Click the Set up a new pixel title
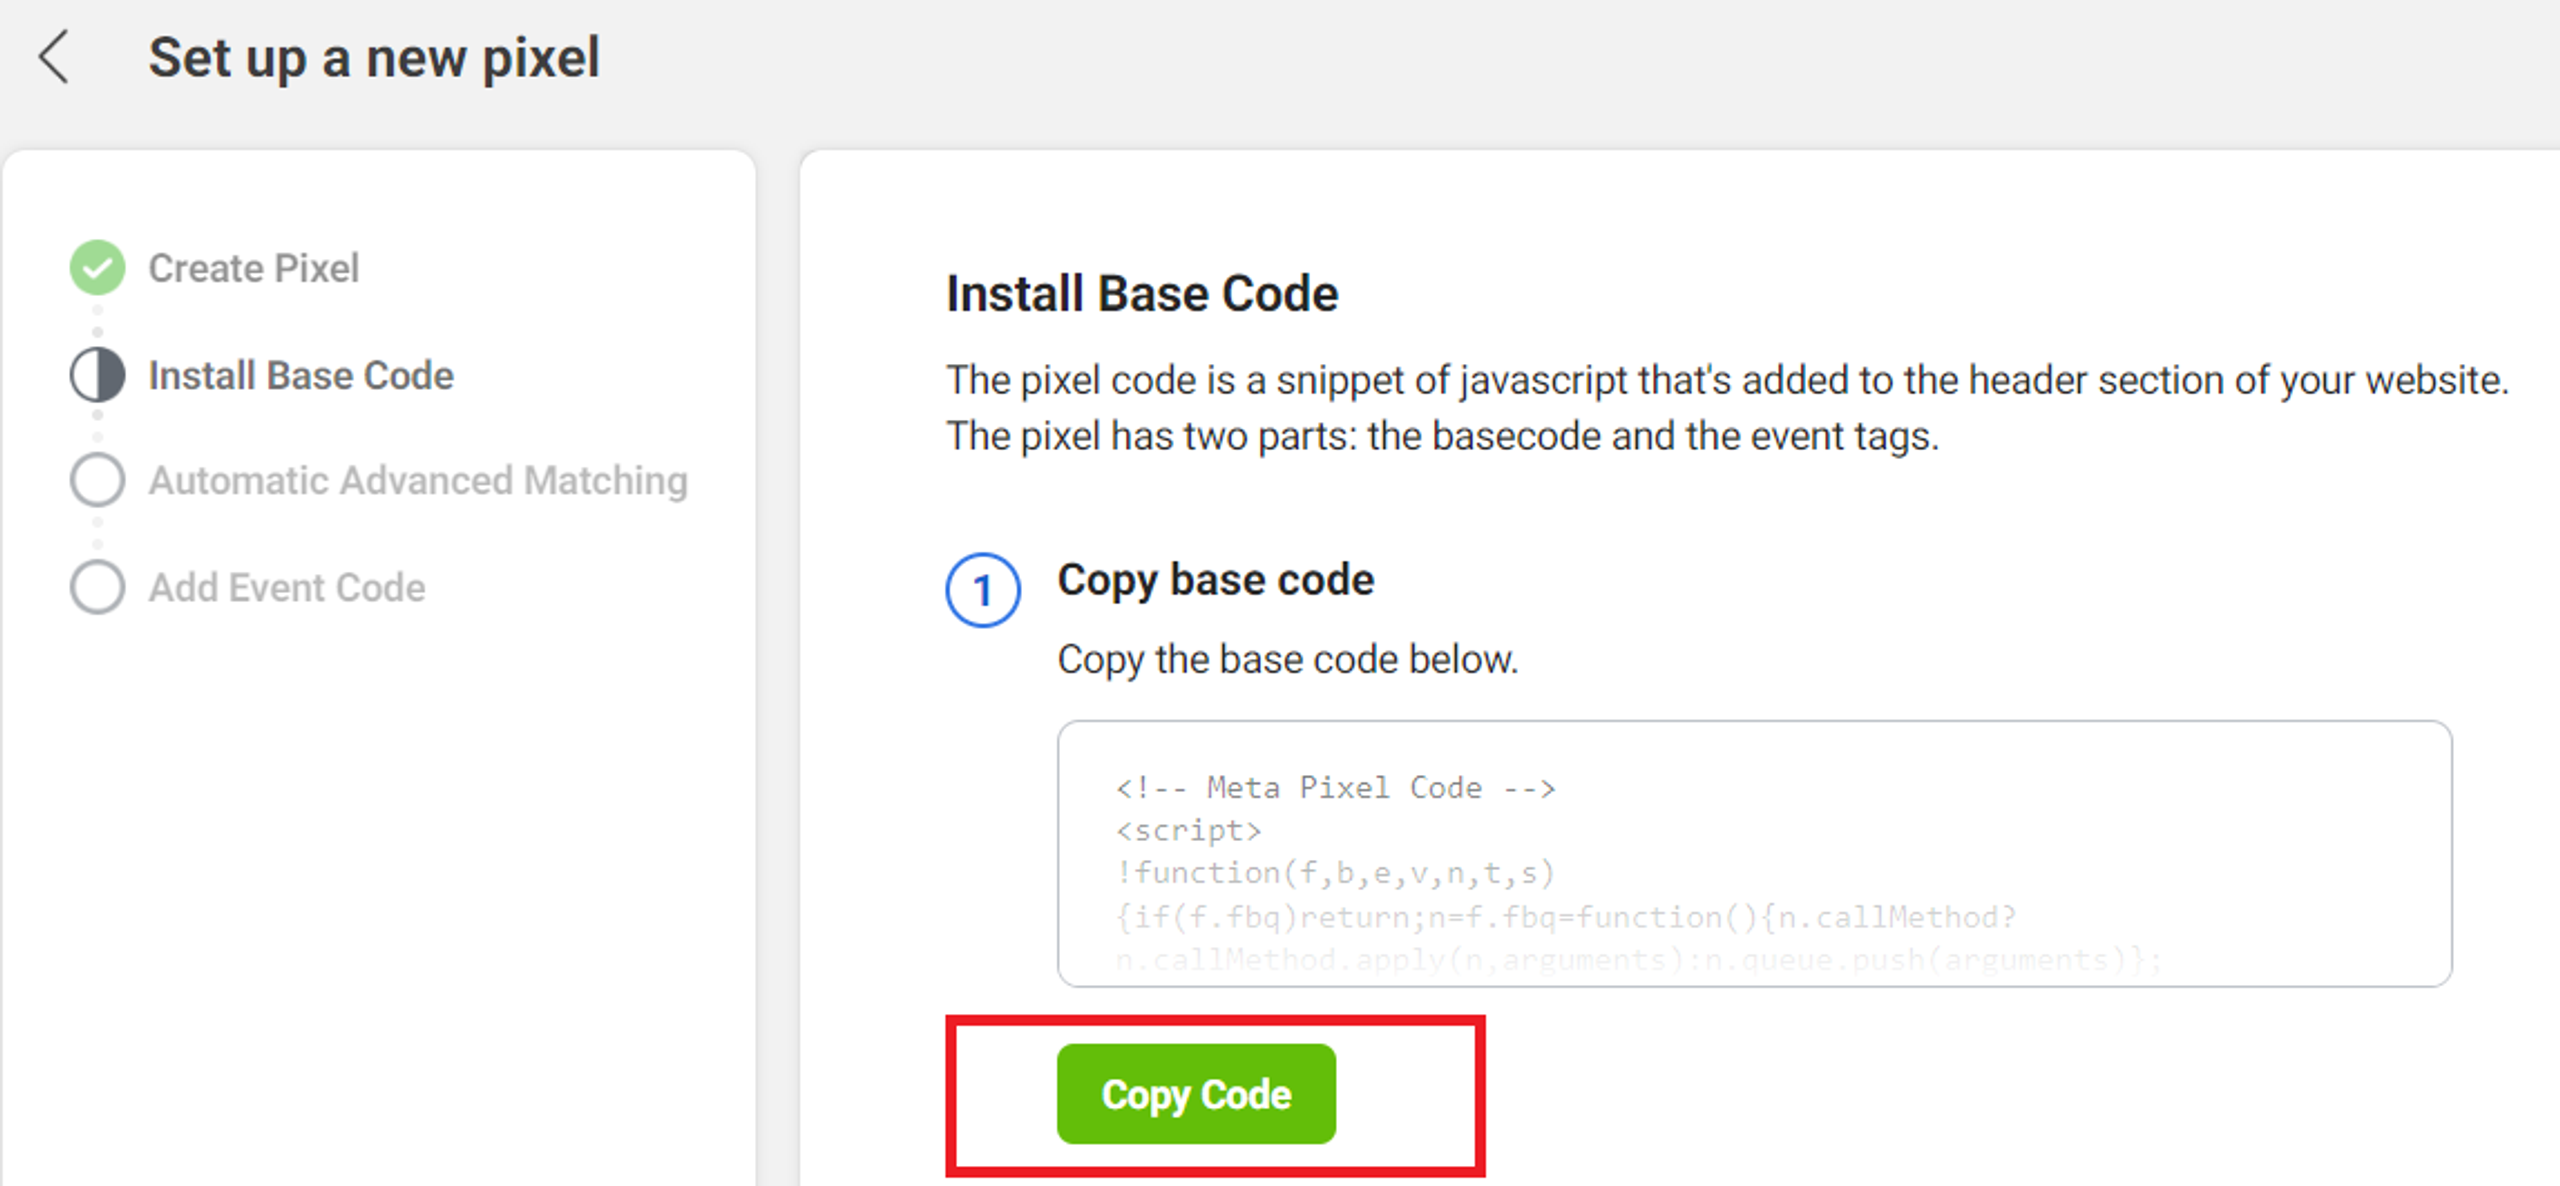 [x=374, y=58]
